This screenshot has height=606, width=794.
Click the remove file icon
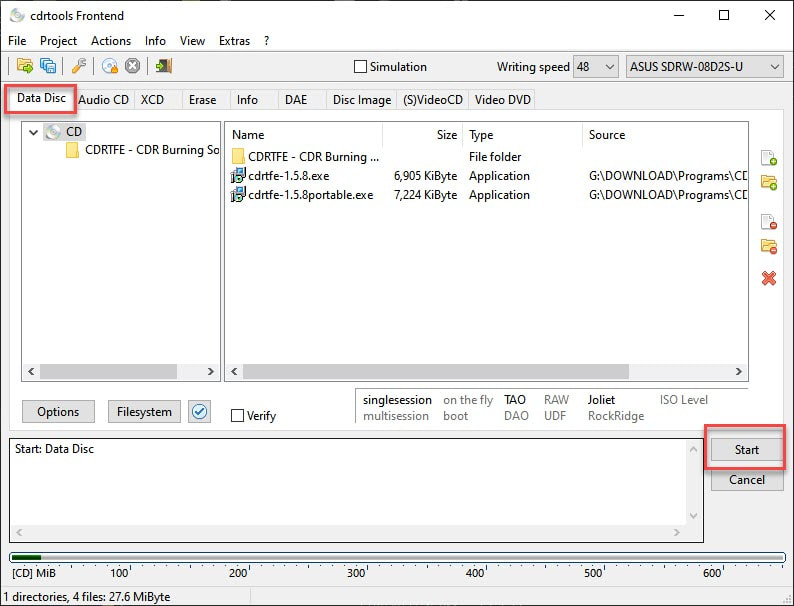click(x=769, y=222)
